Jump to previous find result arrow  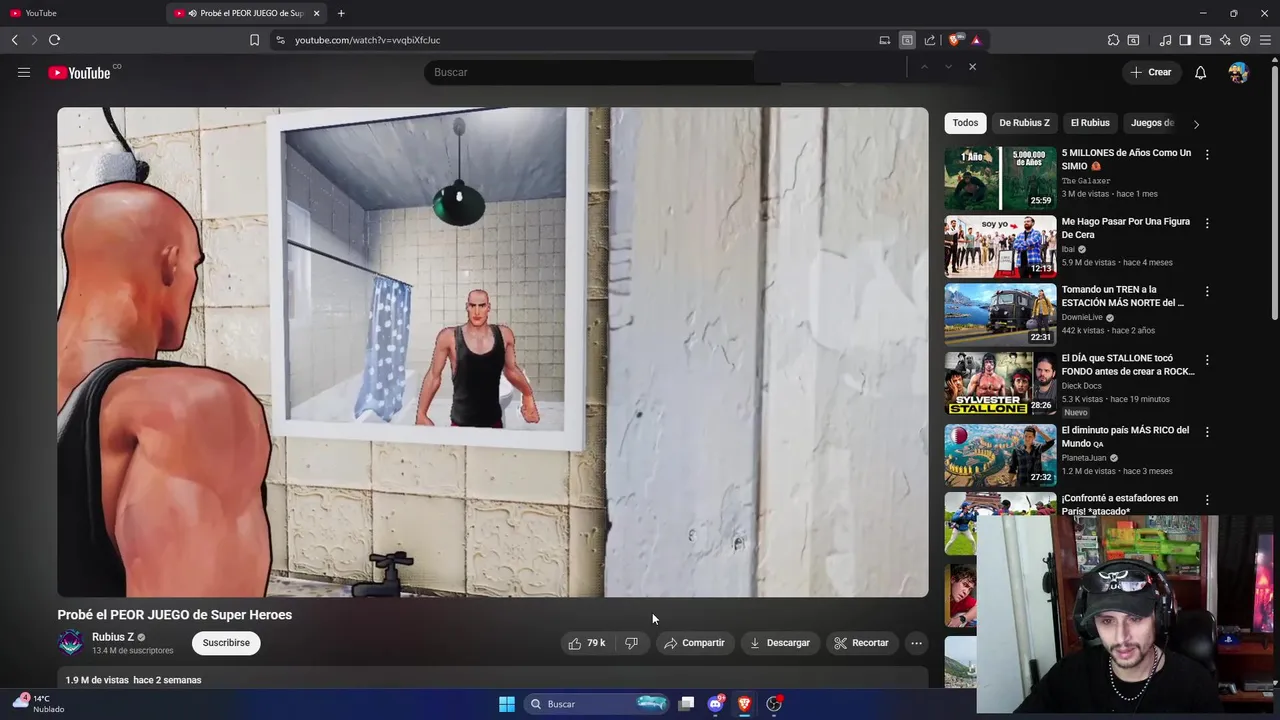924,66
